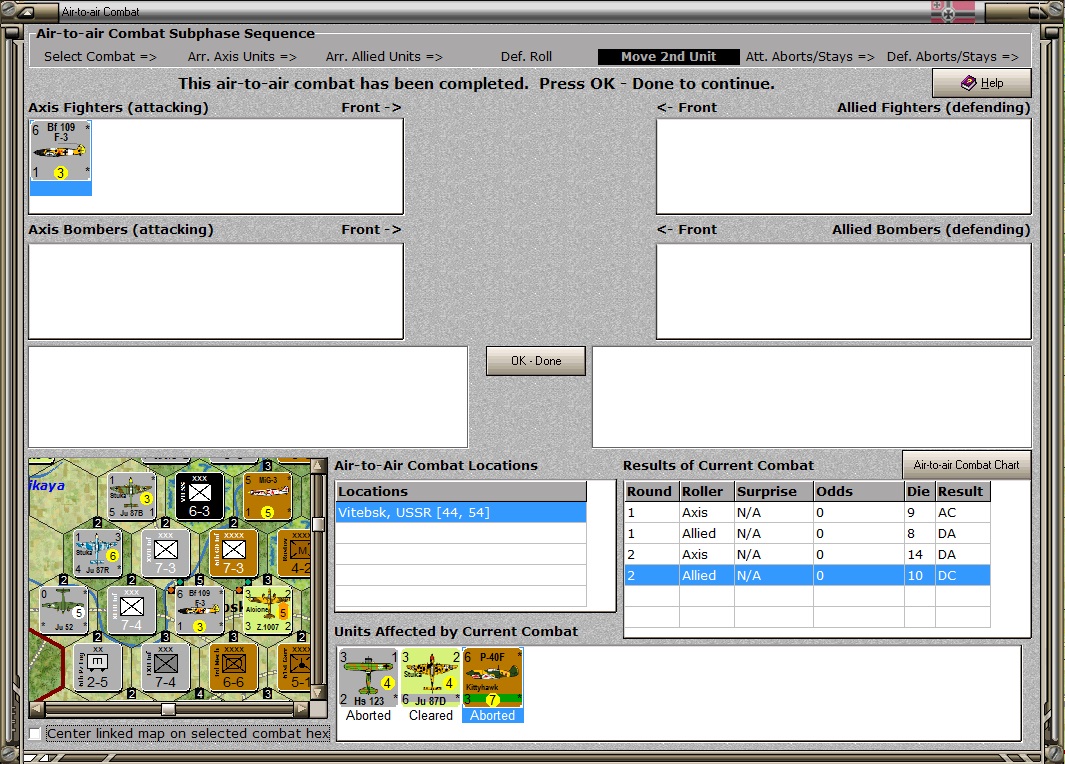Select round 2 Axis row with die 14
Viewport: 1065px width, 764px height.
(x=807, y=554)
